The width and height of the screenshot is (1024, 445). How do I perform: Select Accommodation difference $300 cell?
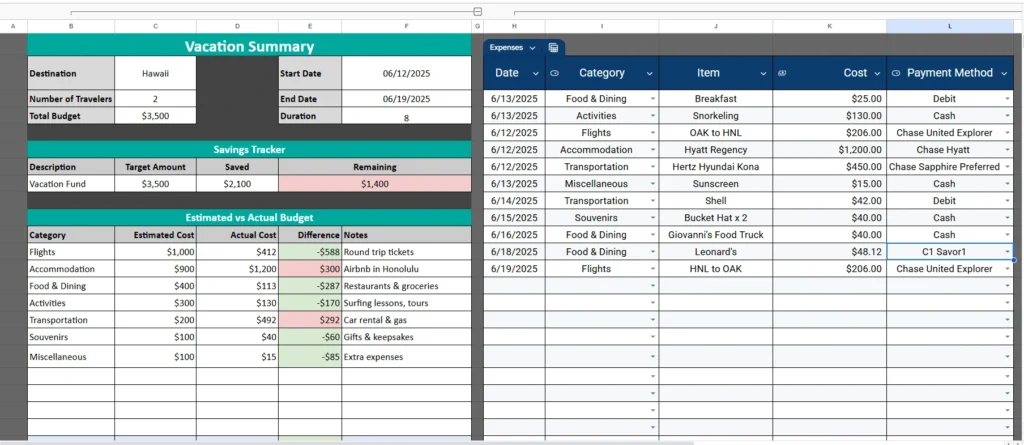(310, 269)
